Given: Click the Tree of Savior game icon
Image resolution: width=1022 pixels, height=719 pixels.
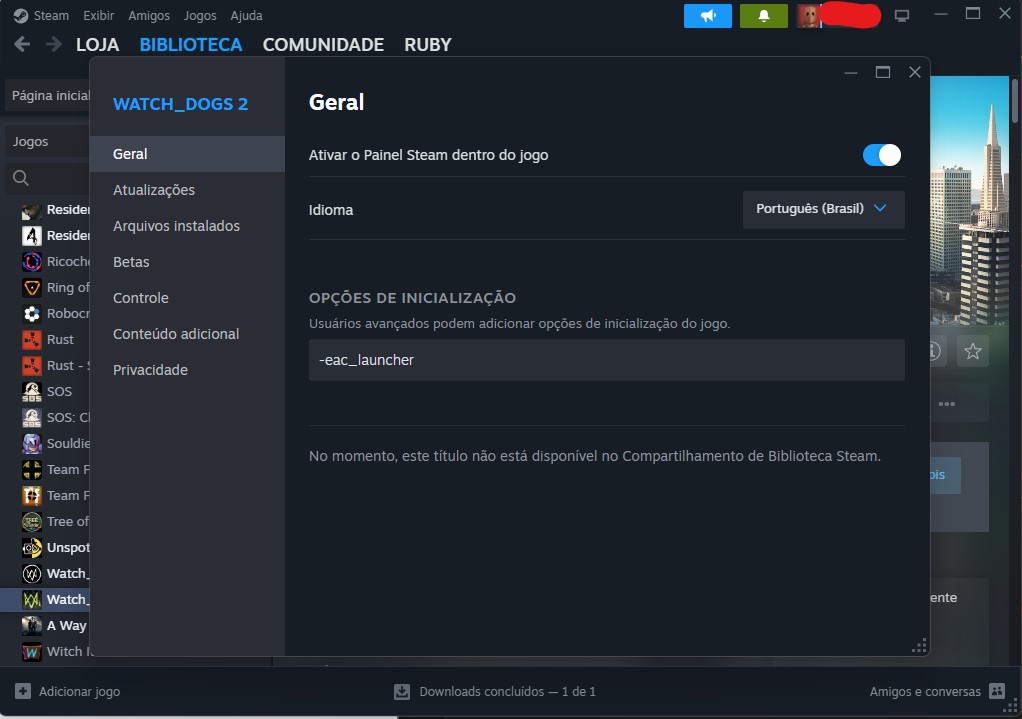Looking at the screenshot, I should click(32, 521).
